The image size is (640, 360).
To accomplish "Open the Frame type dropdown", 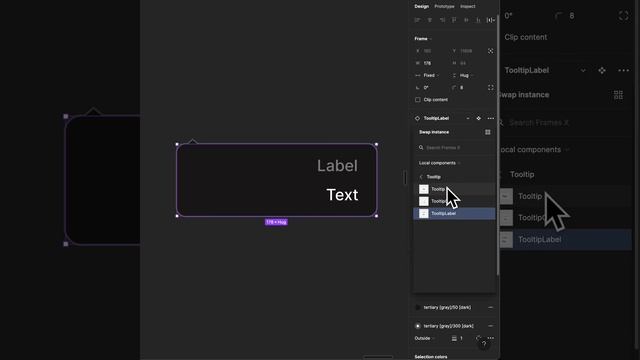I will click(423, 39).
